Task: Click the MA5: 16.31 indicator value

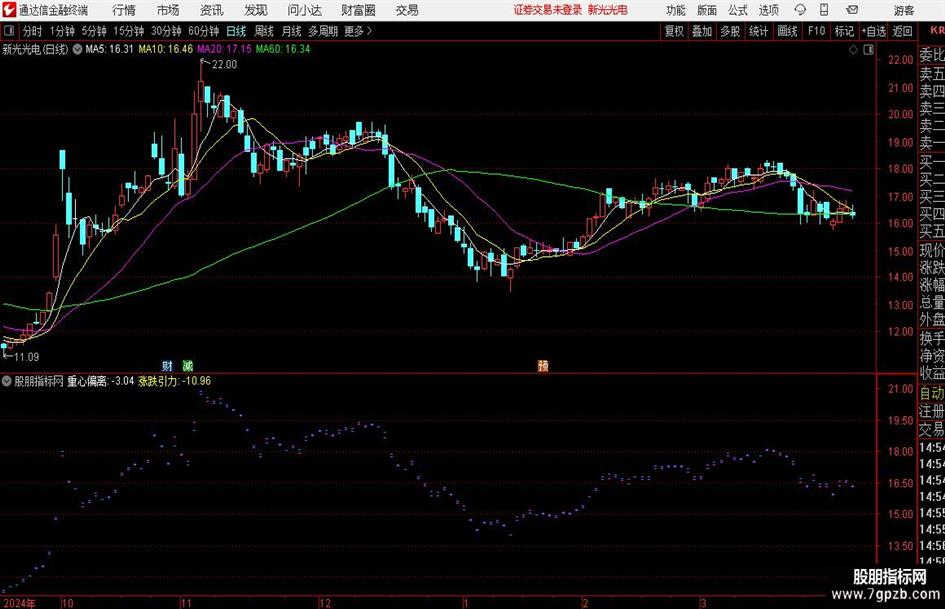Action: pos(109,49)
